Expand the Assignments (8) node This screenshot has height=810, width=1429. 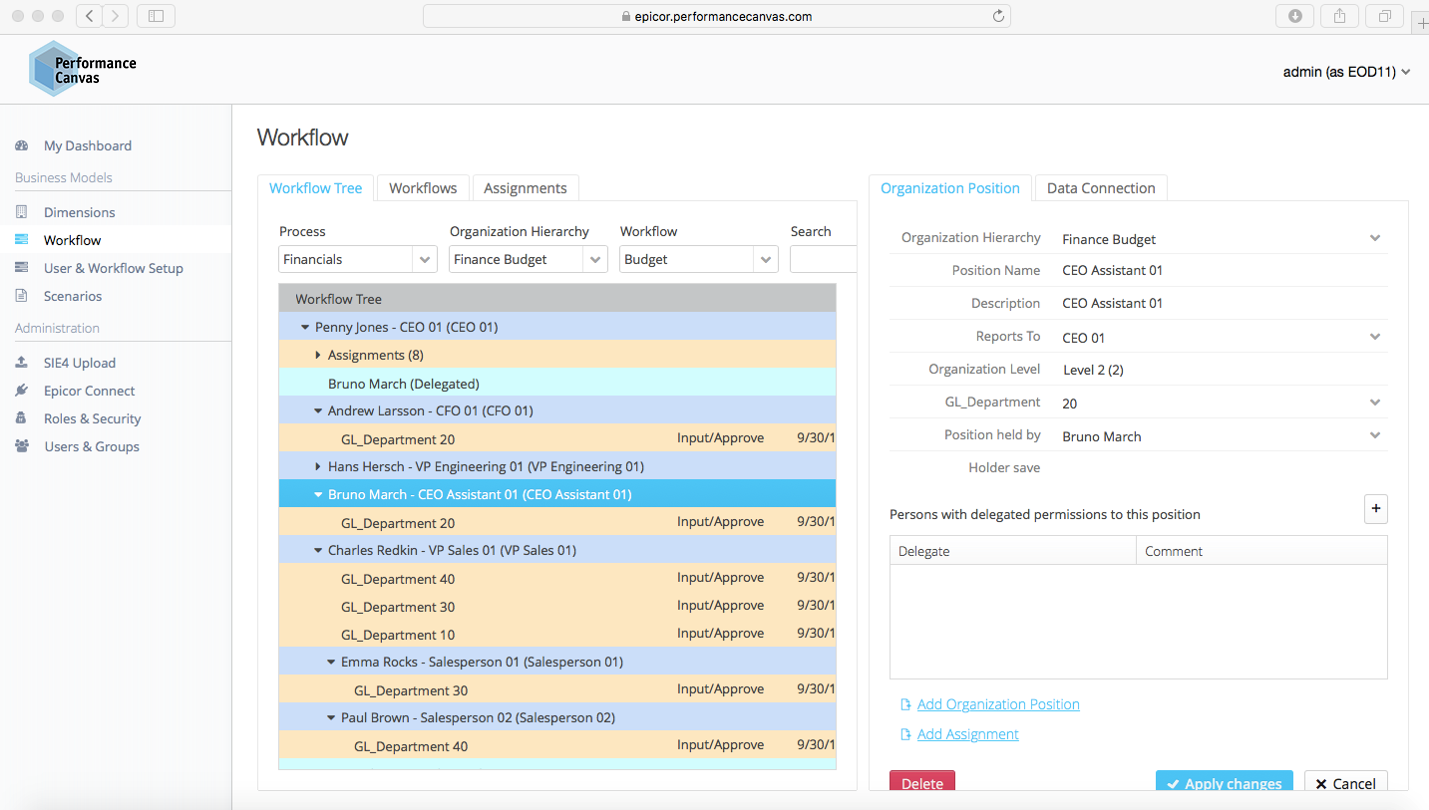pyautogui.click(x=322, y=354)
